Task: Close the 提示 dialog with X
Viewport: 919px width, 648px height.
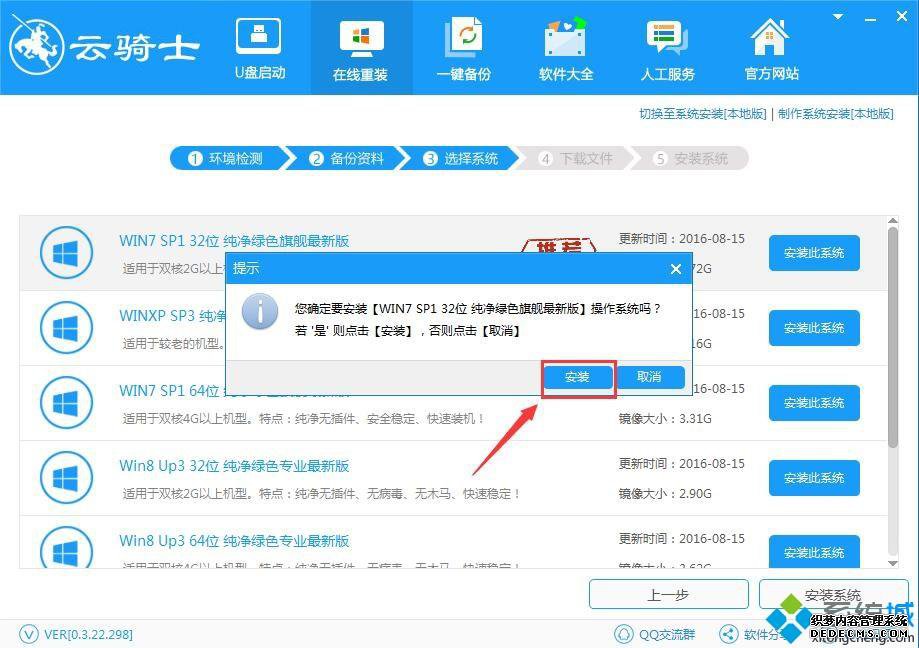Action: tap(675, 269)
